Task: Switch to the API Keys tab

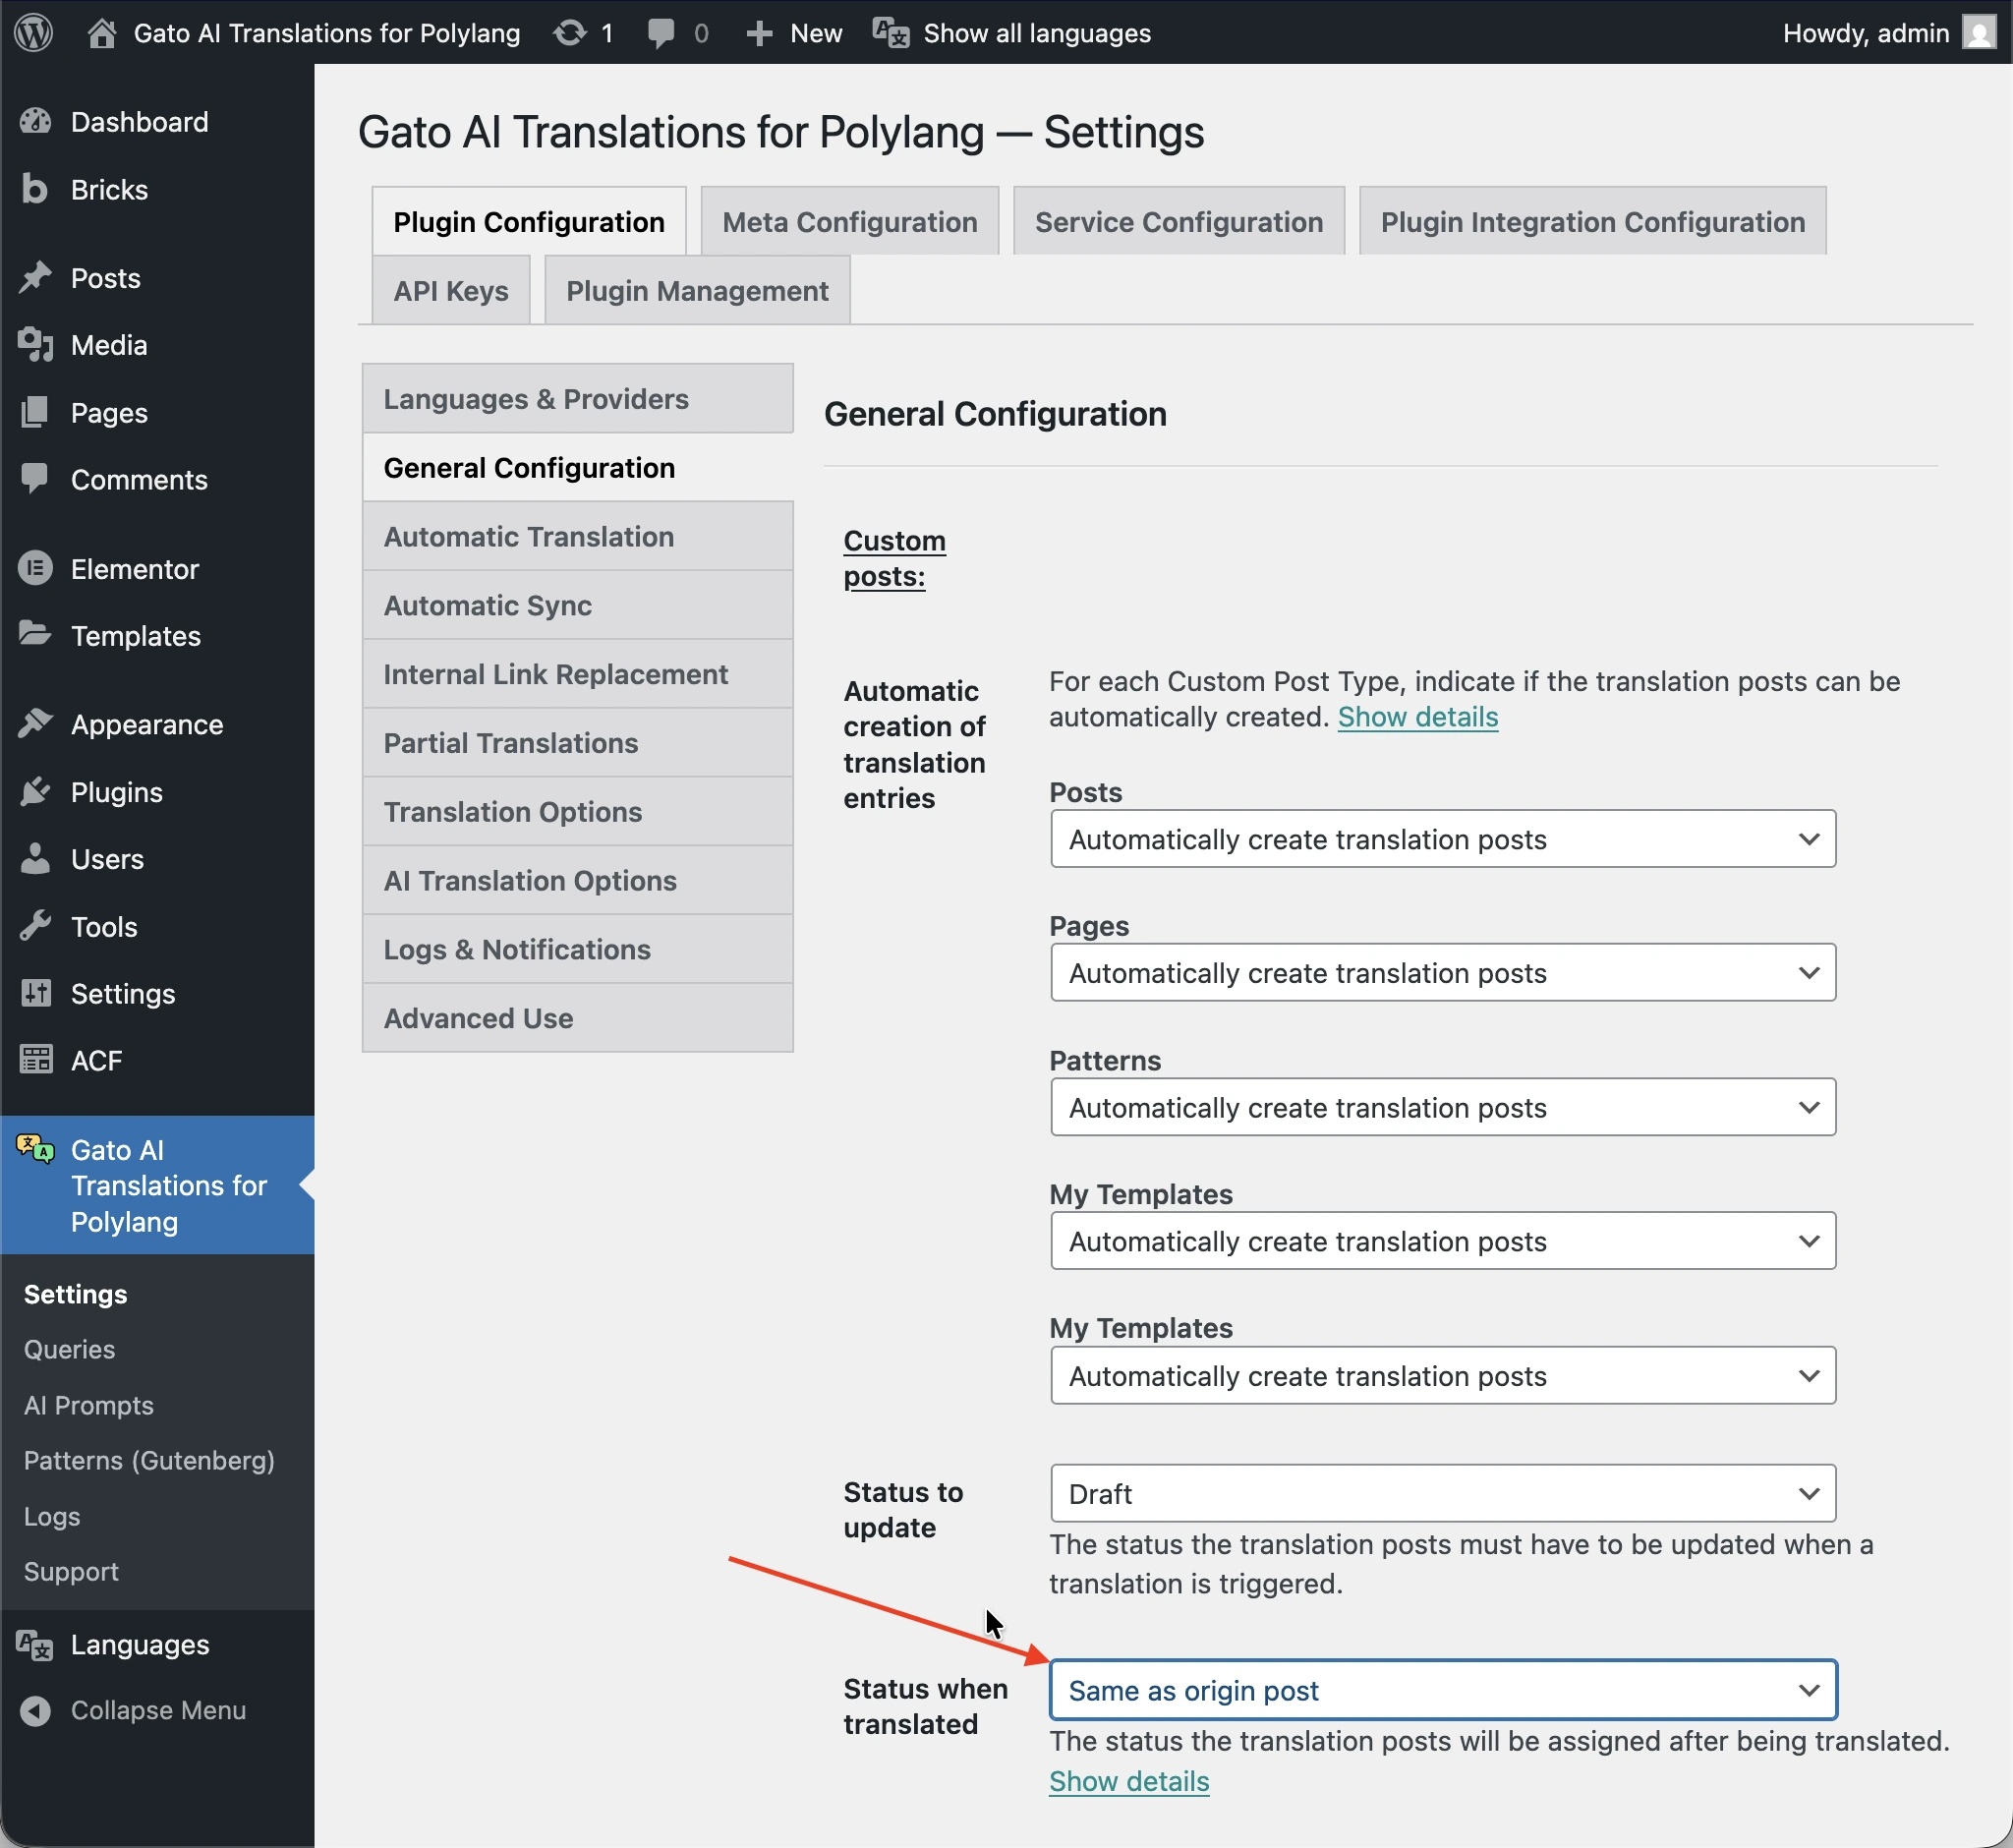Action: point(450,290)
